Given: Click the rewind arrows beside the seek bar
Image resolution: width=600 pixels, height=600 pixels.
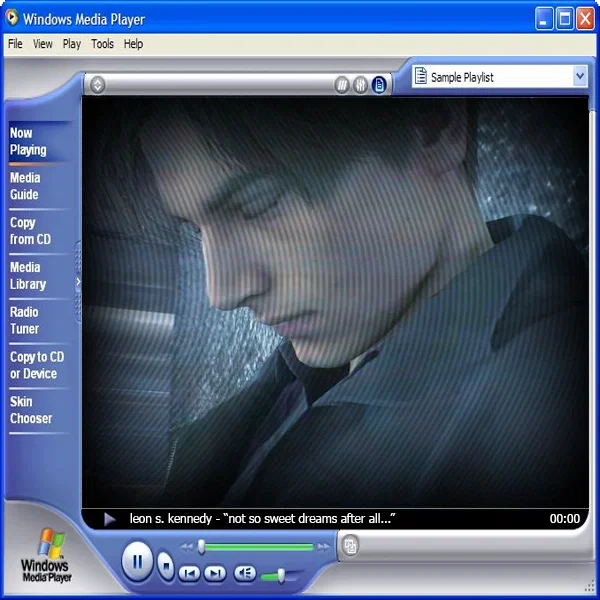Looking at the screenshot, I should 187,547.
